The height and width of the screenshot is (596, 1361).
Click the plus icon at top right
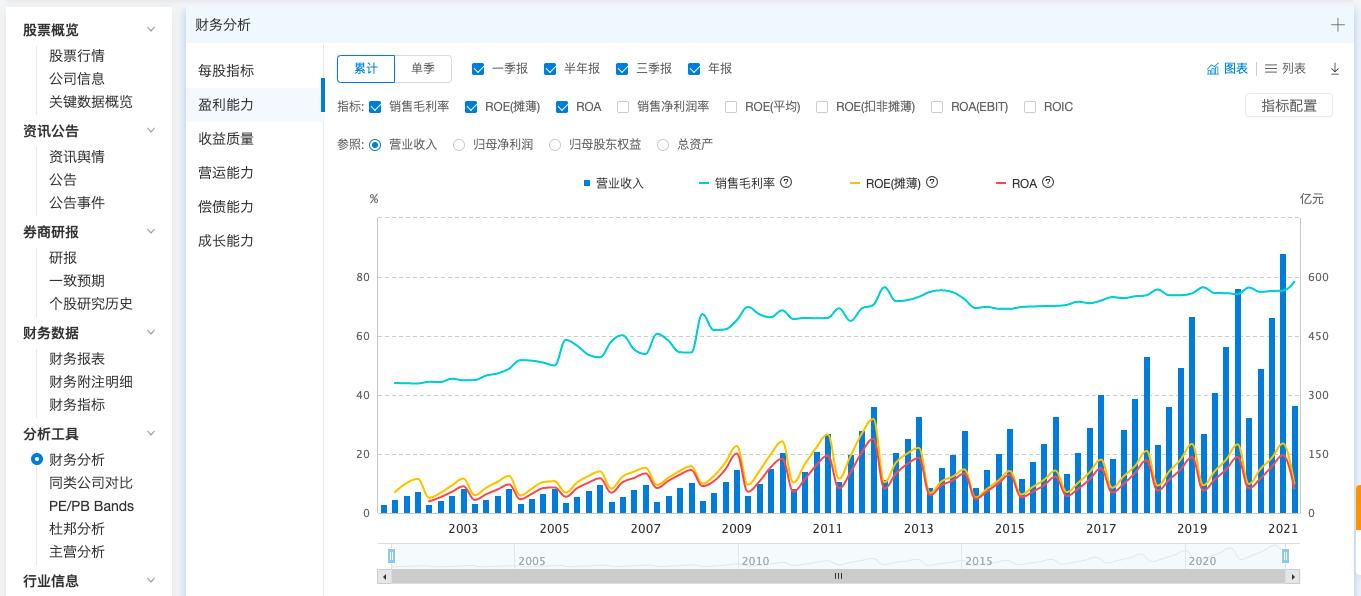1338,24
